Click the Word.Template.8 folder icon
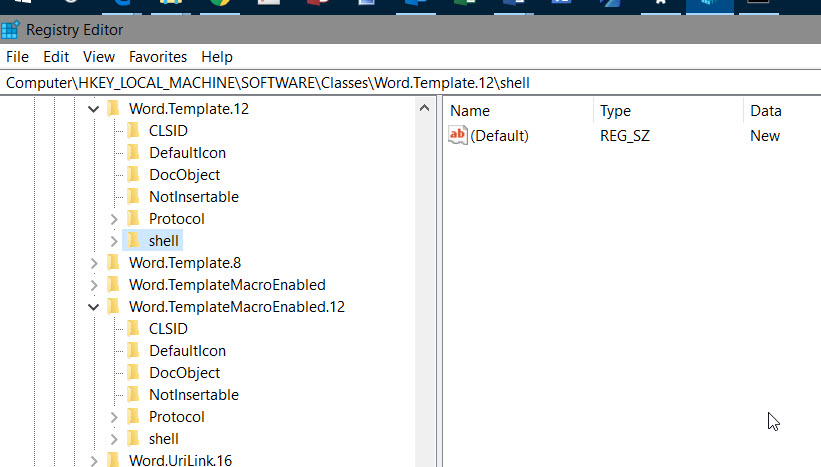 pos(113,262)
